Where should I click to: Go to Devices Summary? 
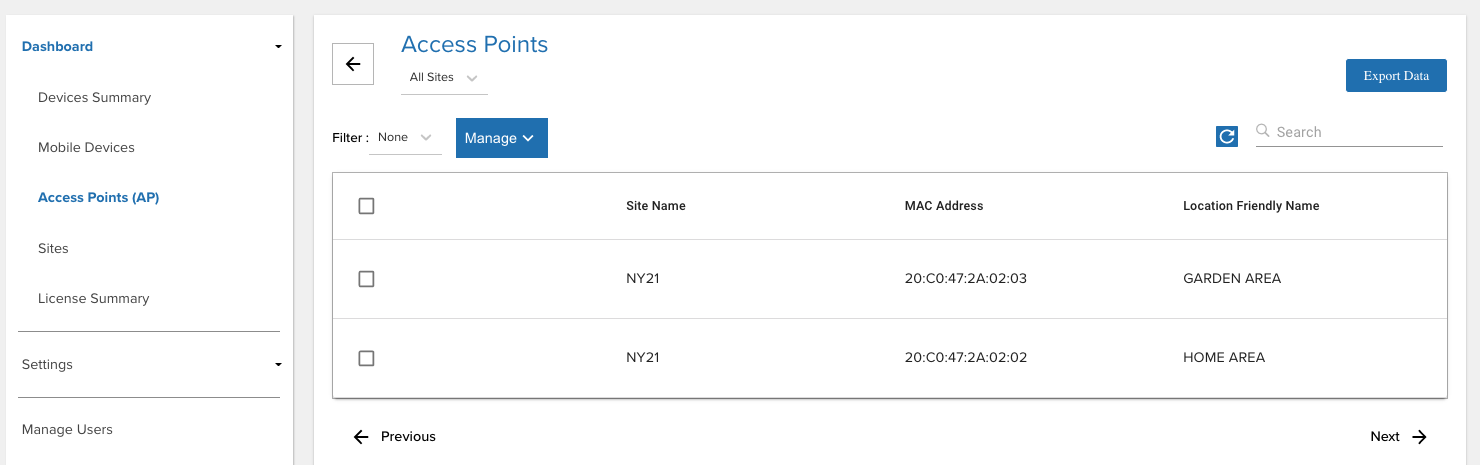(94, 97)
